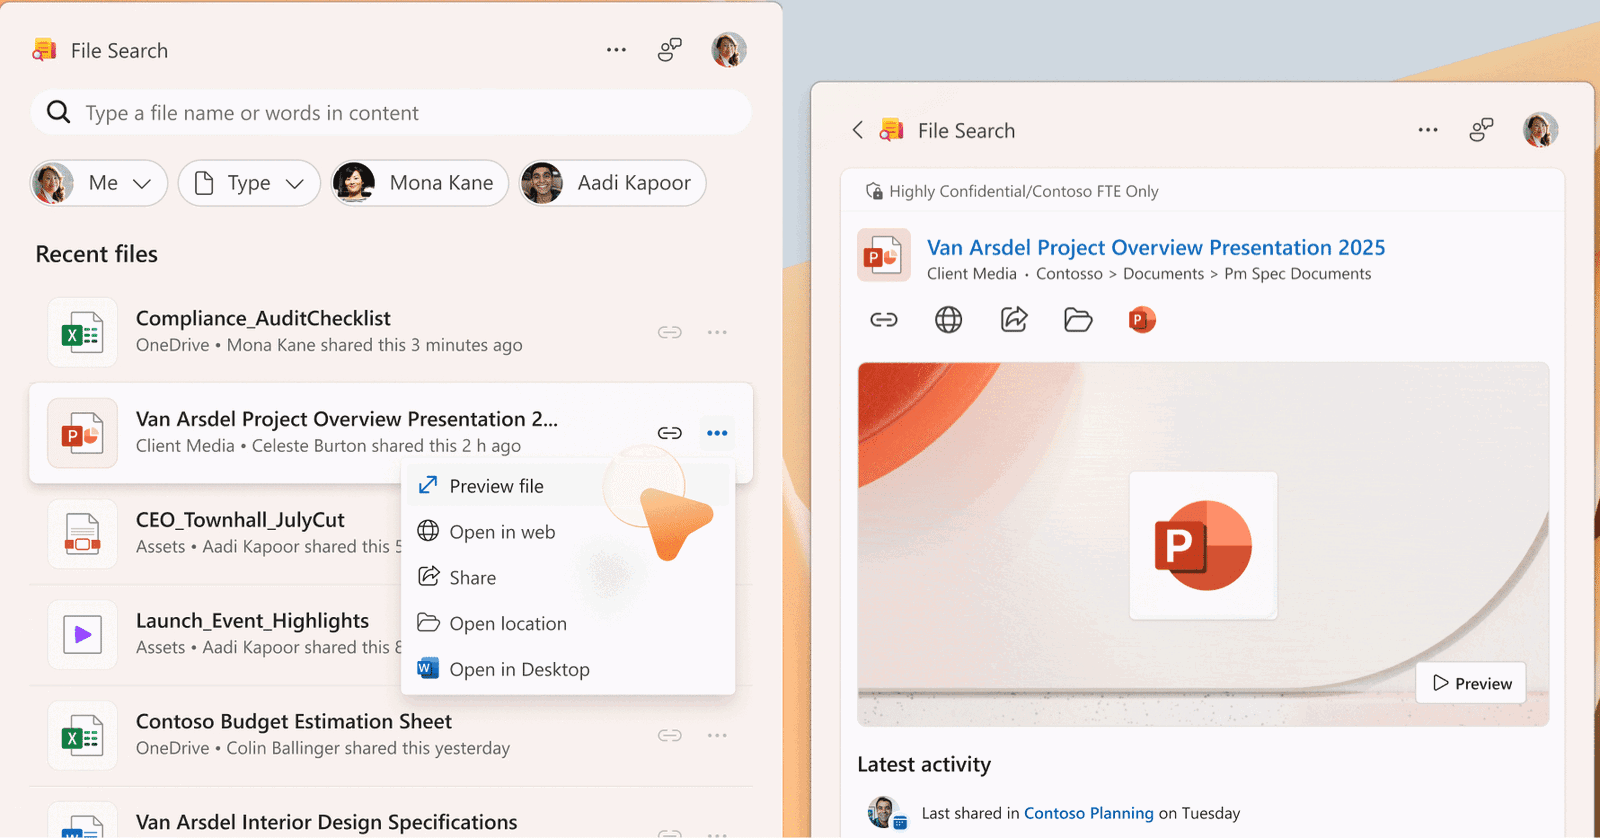Click the open folder location icon in preview
This screenshot has width=1600, height=838.
pos(1078,320)
